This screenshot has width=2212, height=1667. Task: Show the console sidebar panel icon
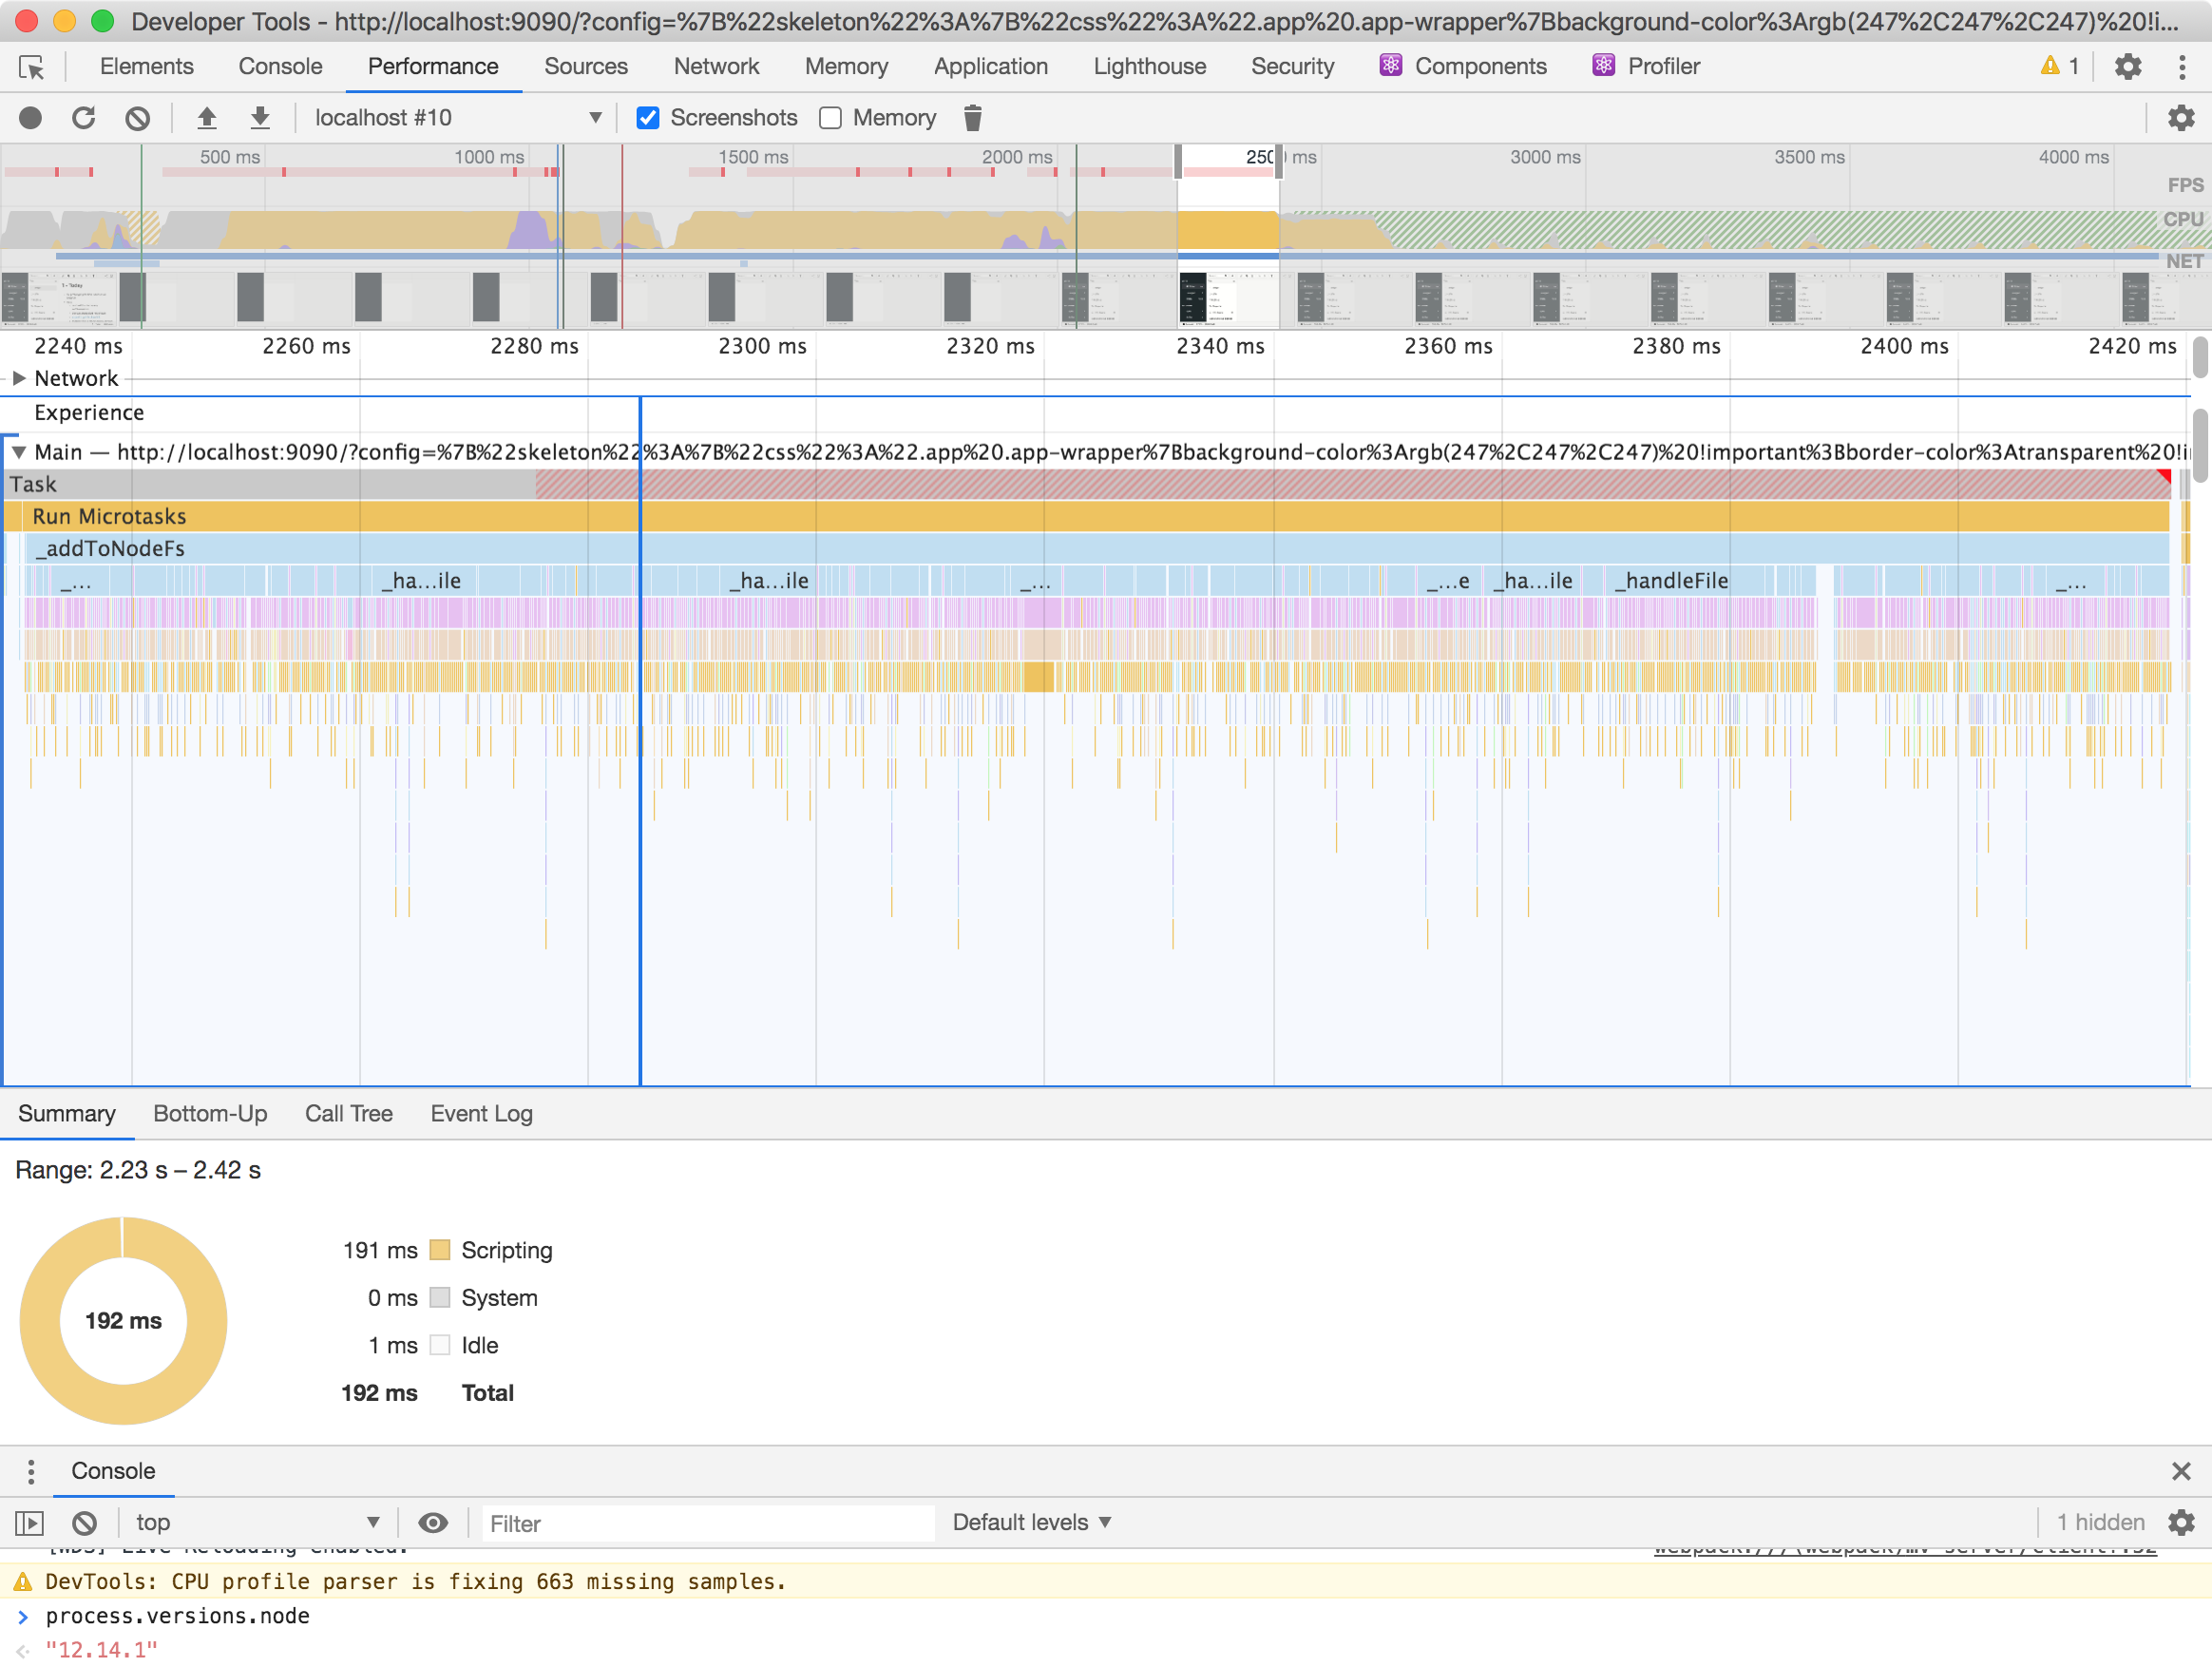[x=30, y=1523]
